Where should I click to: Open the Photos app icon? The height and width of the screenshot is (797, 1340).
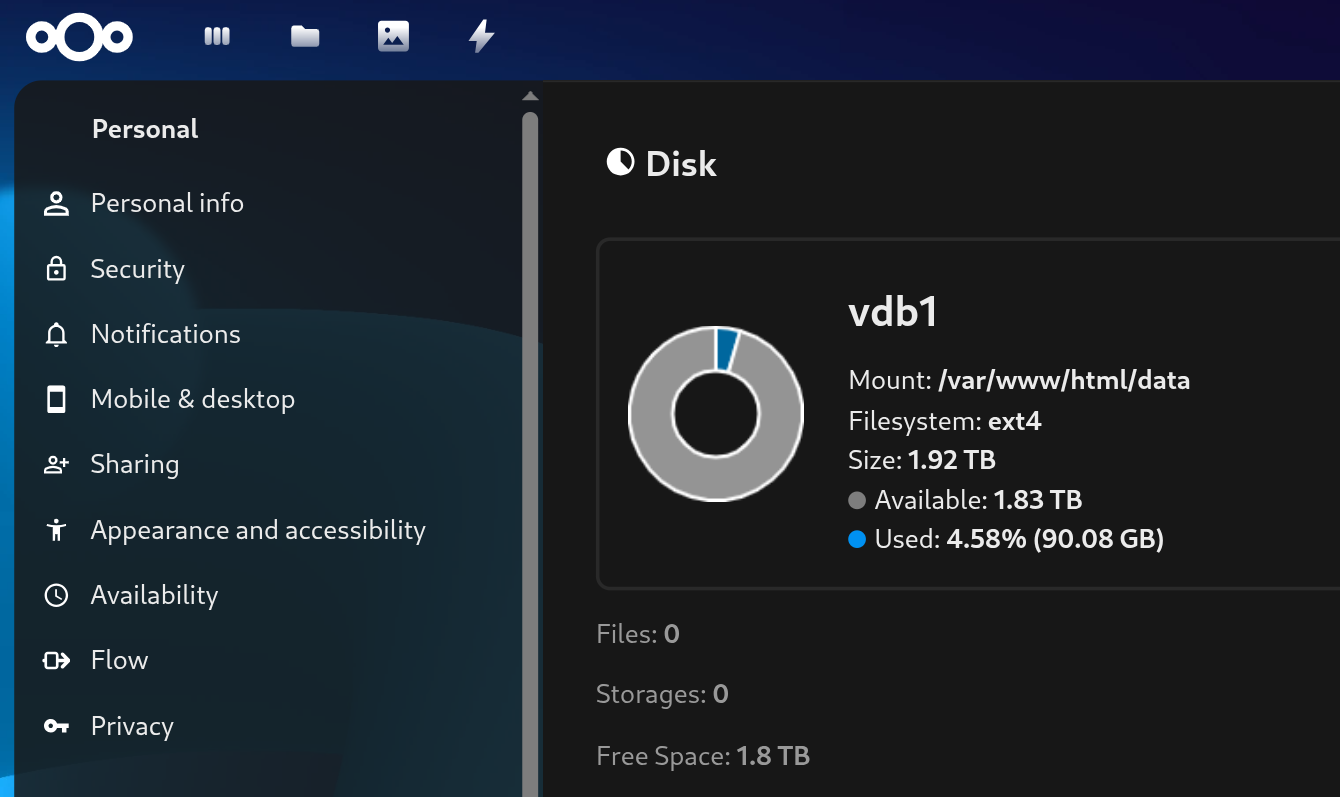(393, 37)
